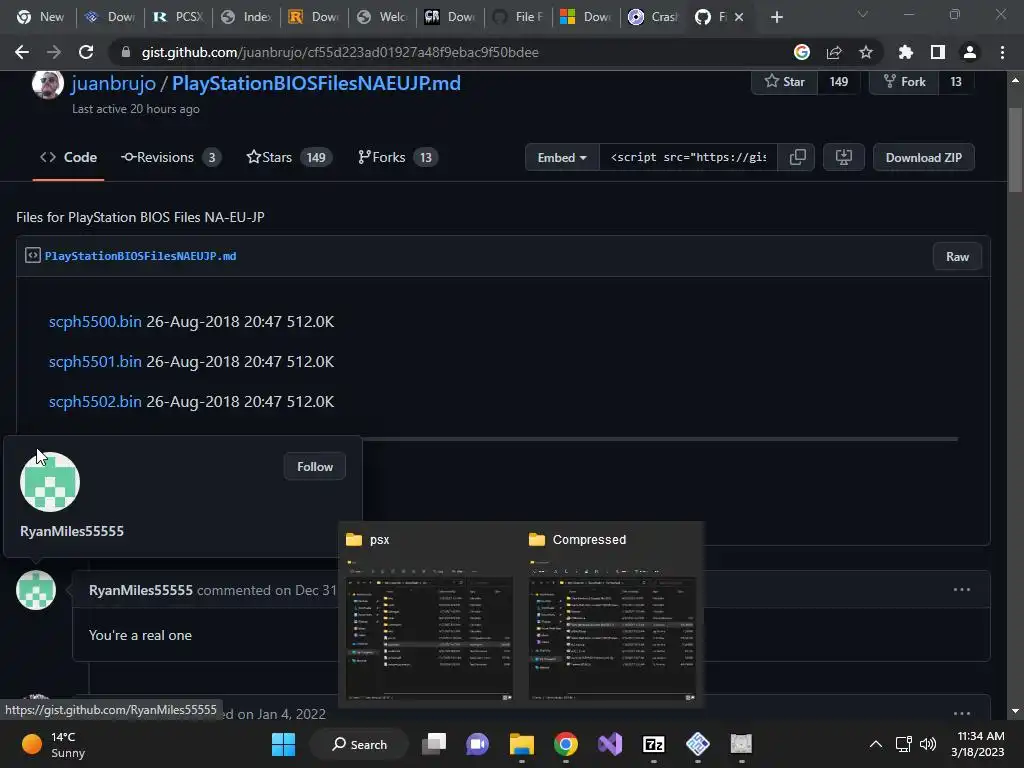Open options menu on RyanMiles55555 comment
Viewport: 1024px width, 768px height.
[x=962, y=590]
